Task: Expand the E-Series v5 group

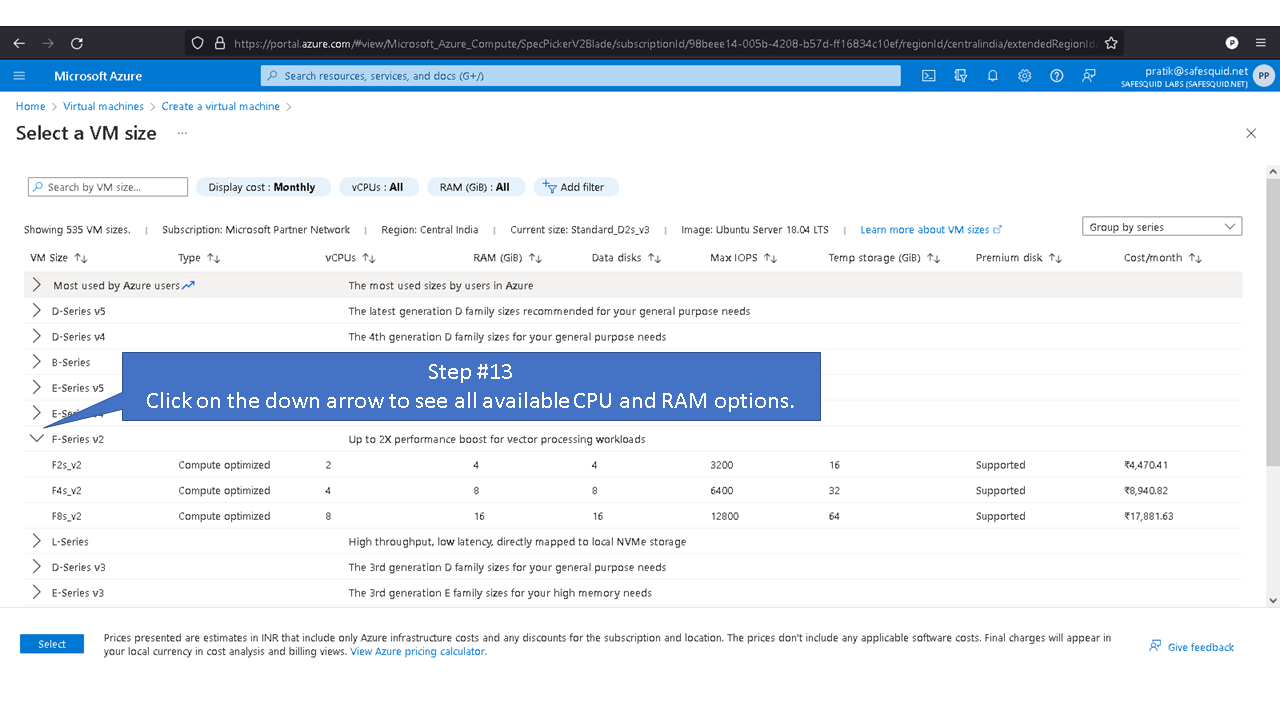Action: 37,388
